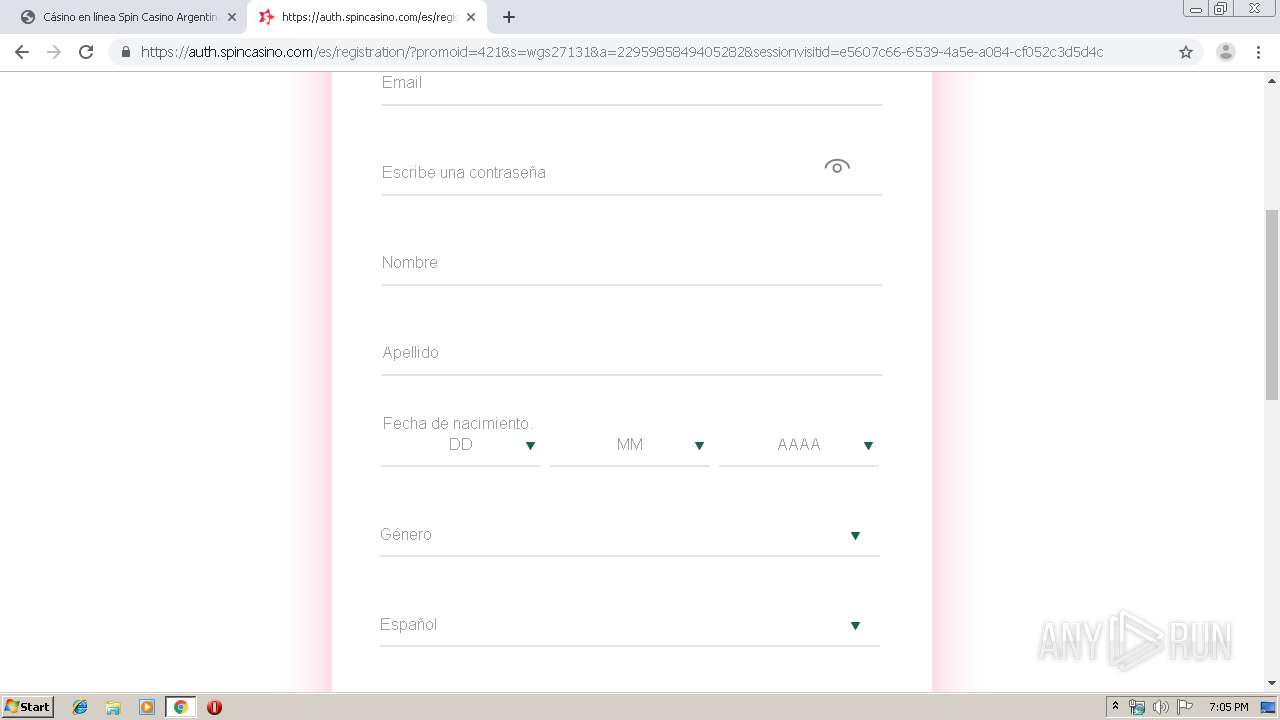
Task: Open the DD day dropdown
Action: [461, 445]
